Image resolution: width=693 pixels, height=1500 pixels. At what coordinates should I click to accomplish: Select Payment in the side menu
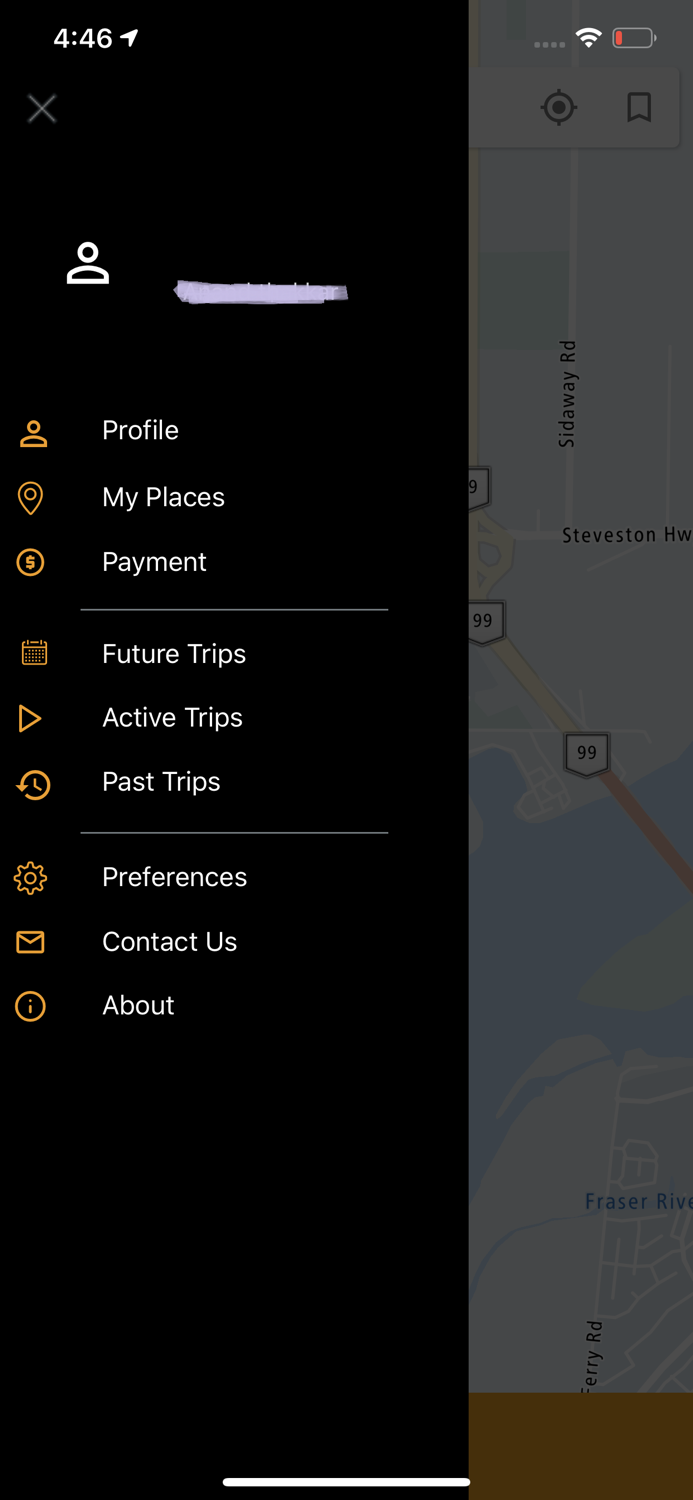(154, 562)
